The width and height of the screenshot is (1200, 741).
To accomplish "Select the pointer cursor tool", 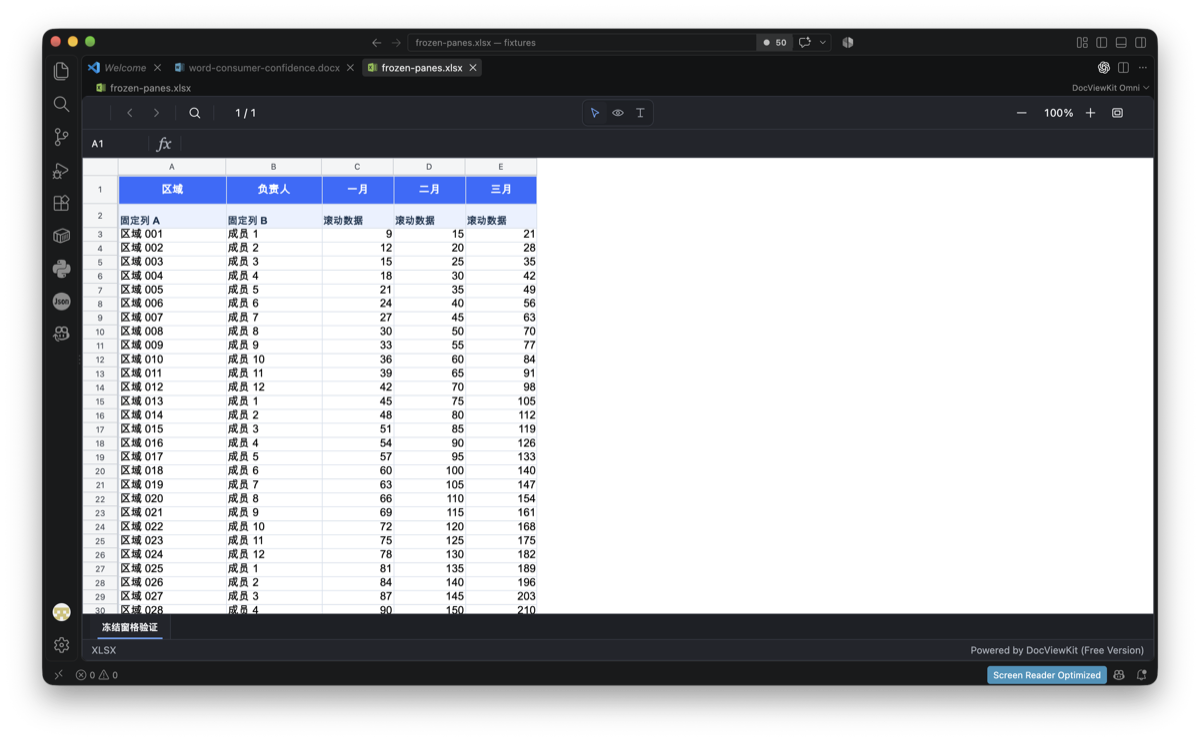I will (595, 113).
